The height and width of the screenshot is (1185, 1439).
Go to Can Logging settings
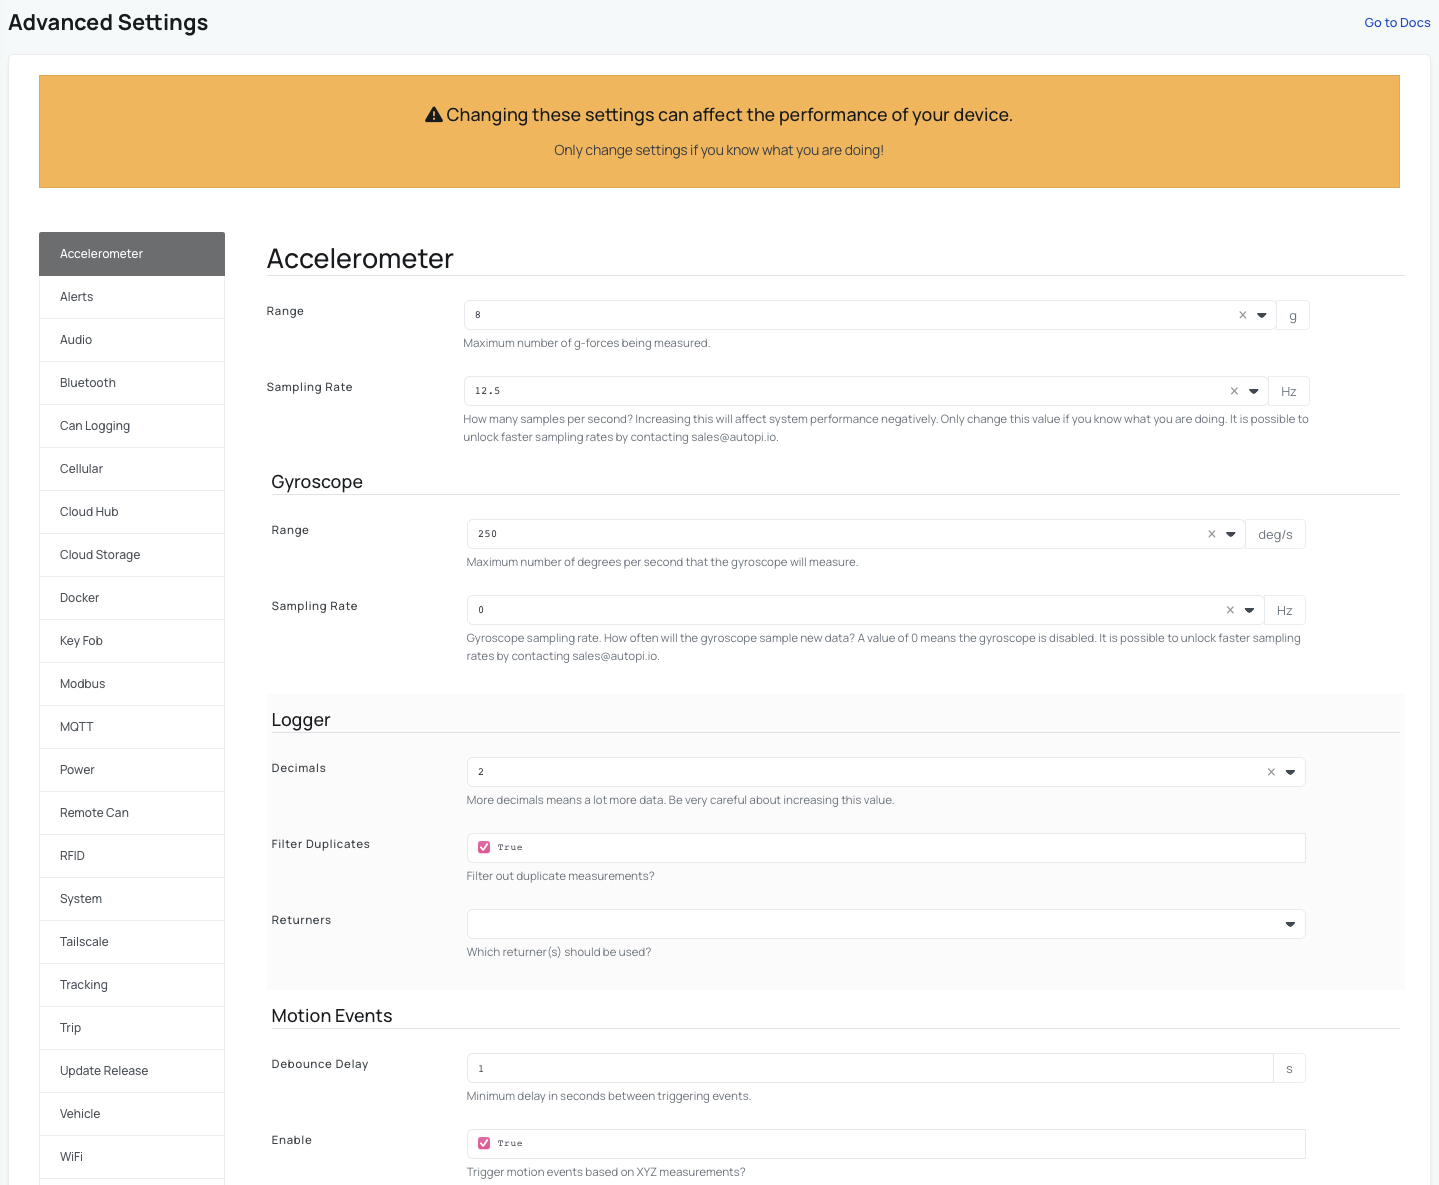(x=132, y=426)
